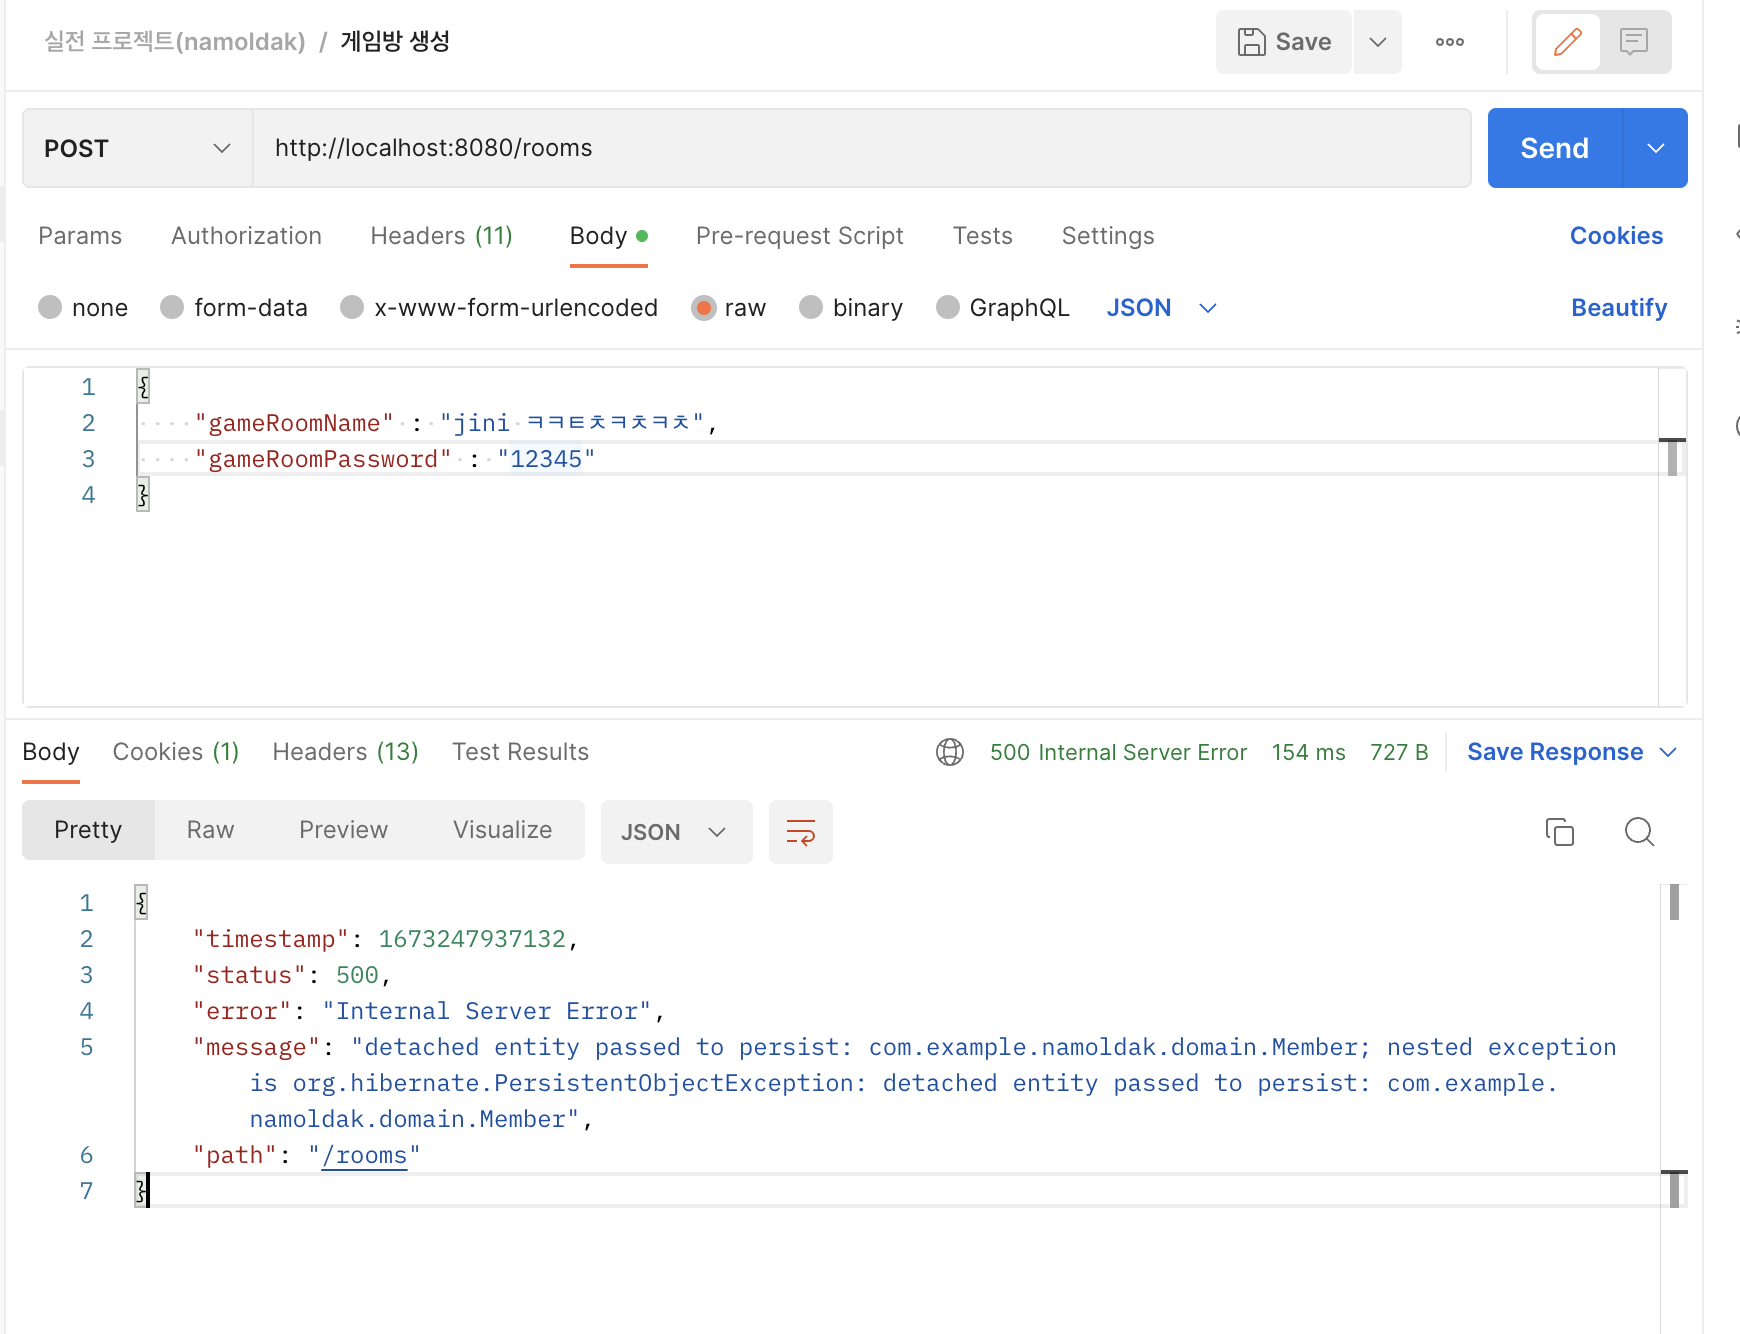
Task: Open the Save options dropdown arrow
Action: click(1378, 42)
